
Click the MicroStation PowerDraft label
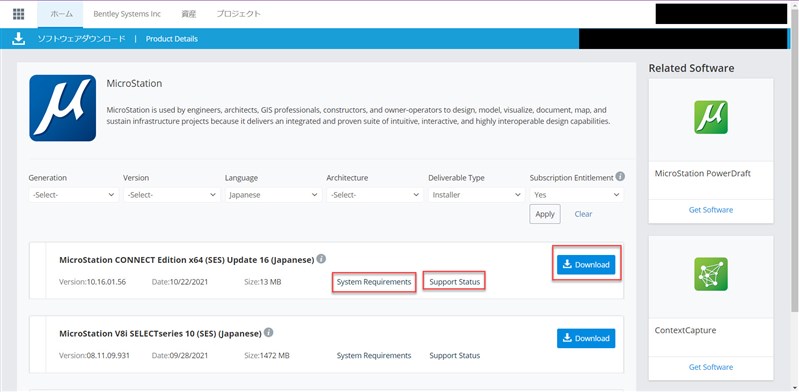[703, 173]
